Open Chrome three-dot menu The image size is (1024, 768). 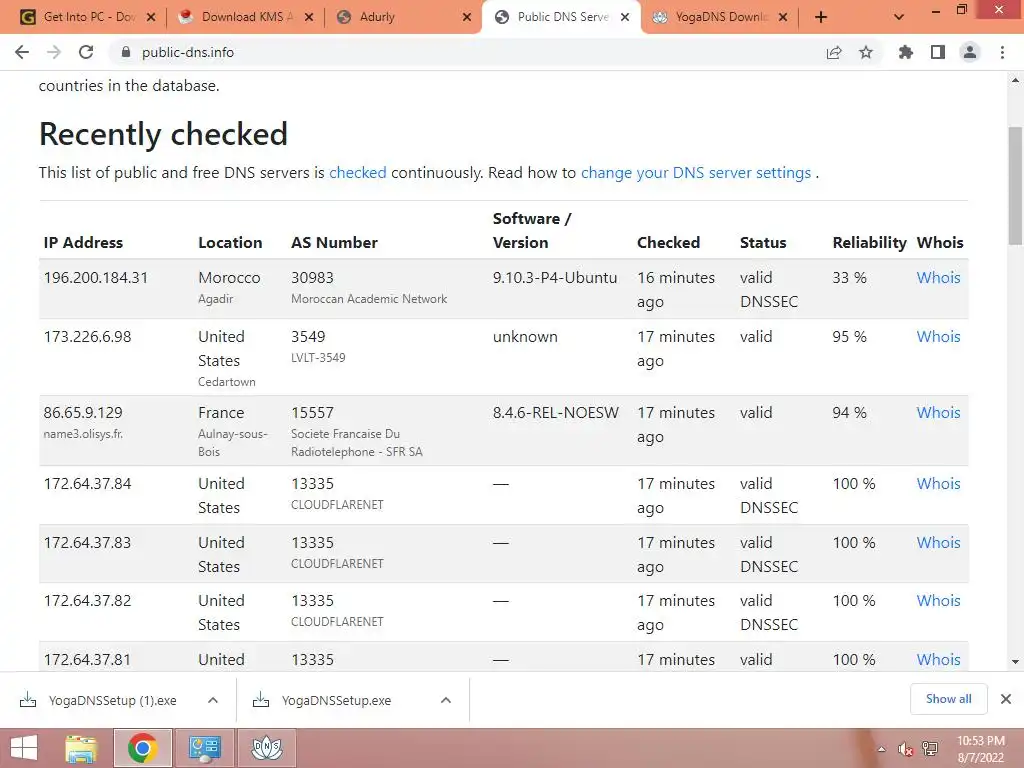pos(1002,52)
